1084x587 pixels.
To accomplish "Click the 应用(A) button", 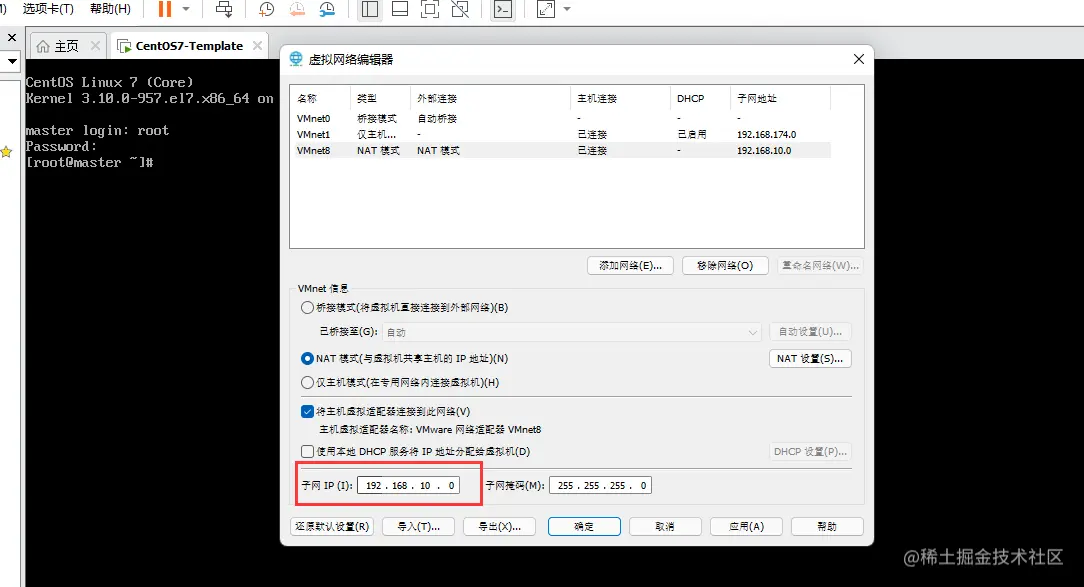I will point(747,526).
